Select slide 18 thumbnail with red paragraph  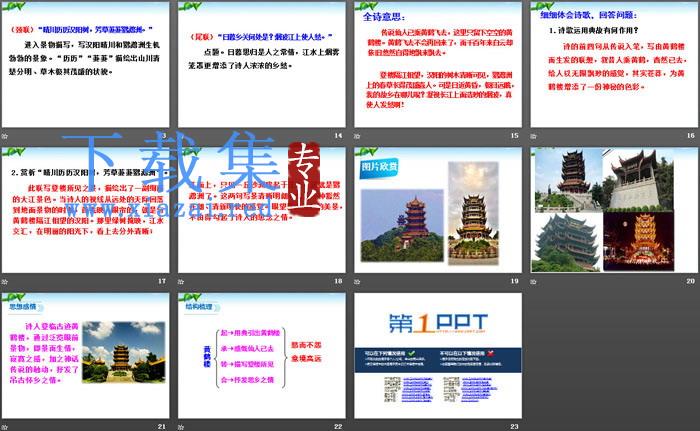[262, 210]
